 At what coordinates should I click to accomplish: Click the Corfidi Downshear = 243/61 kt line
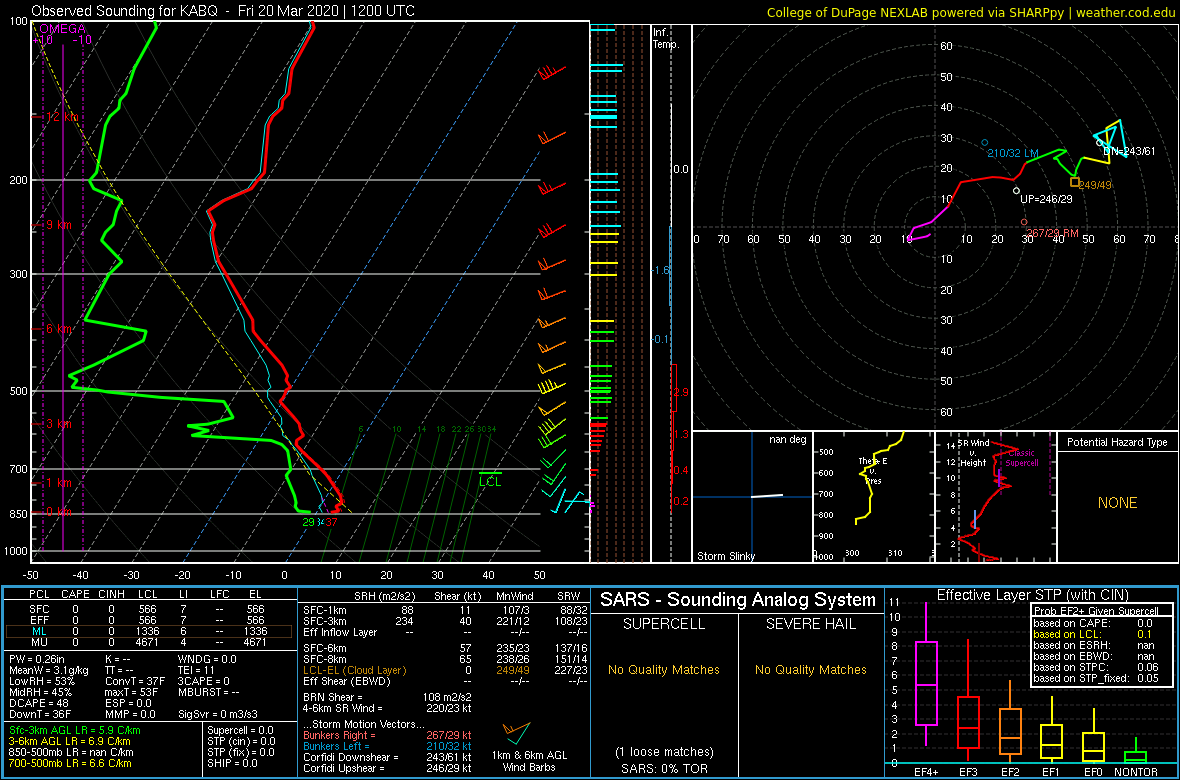click(x=388, y=757)
